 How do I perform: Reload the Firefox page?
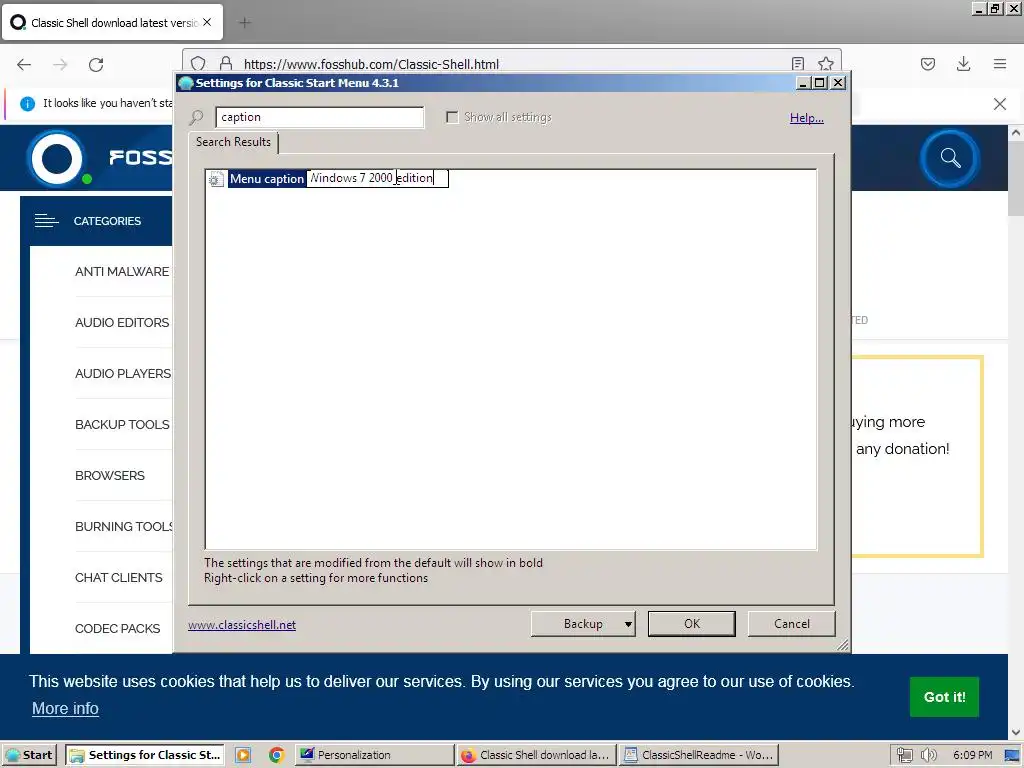[x=96, y=64]
